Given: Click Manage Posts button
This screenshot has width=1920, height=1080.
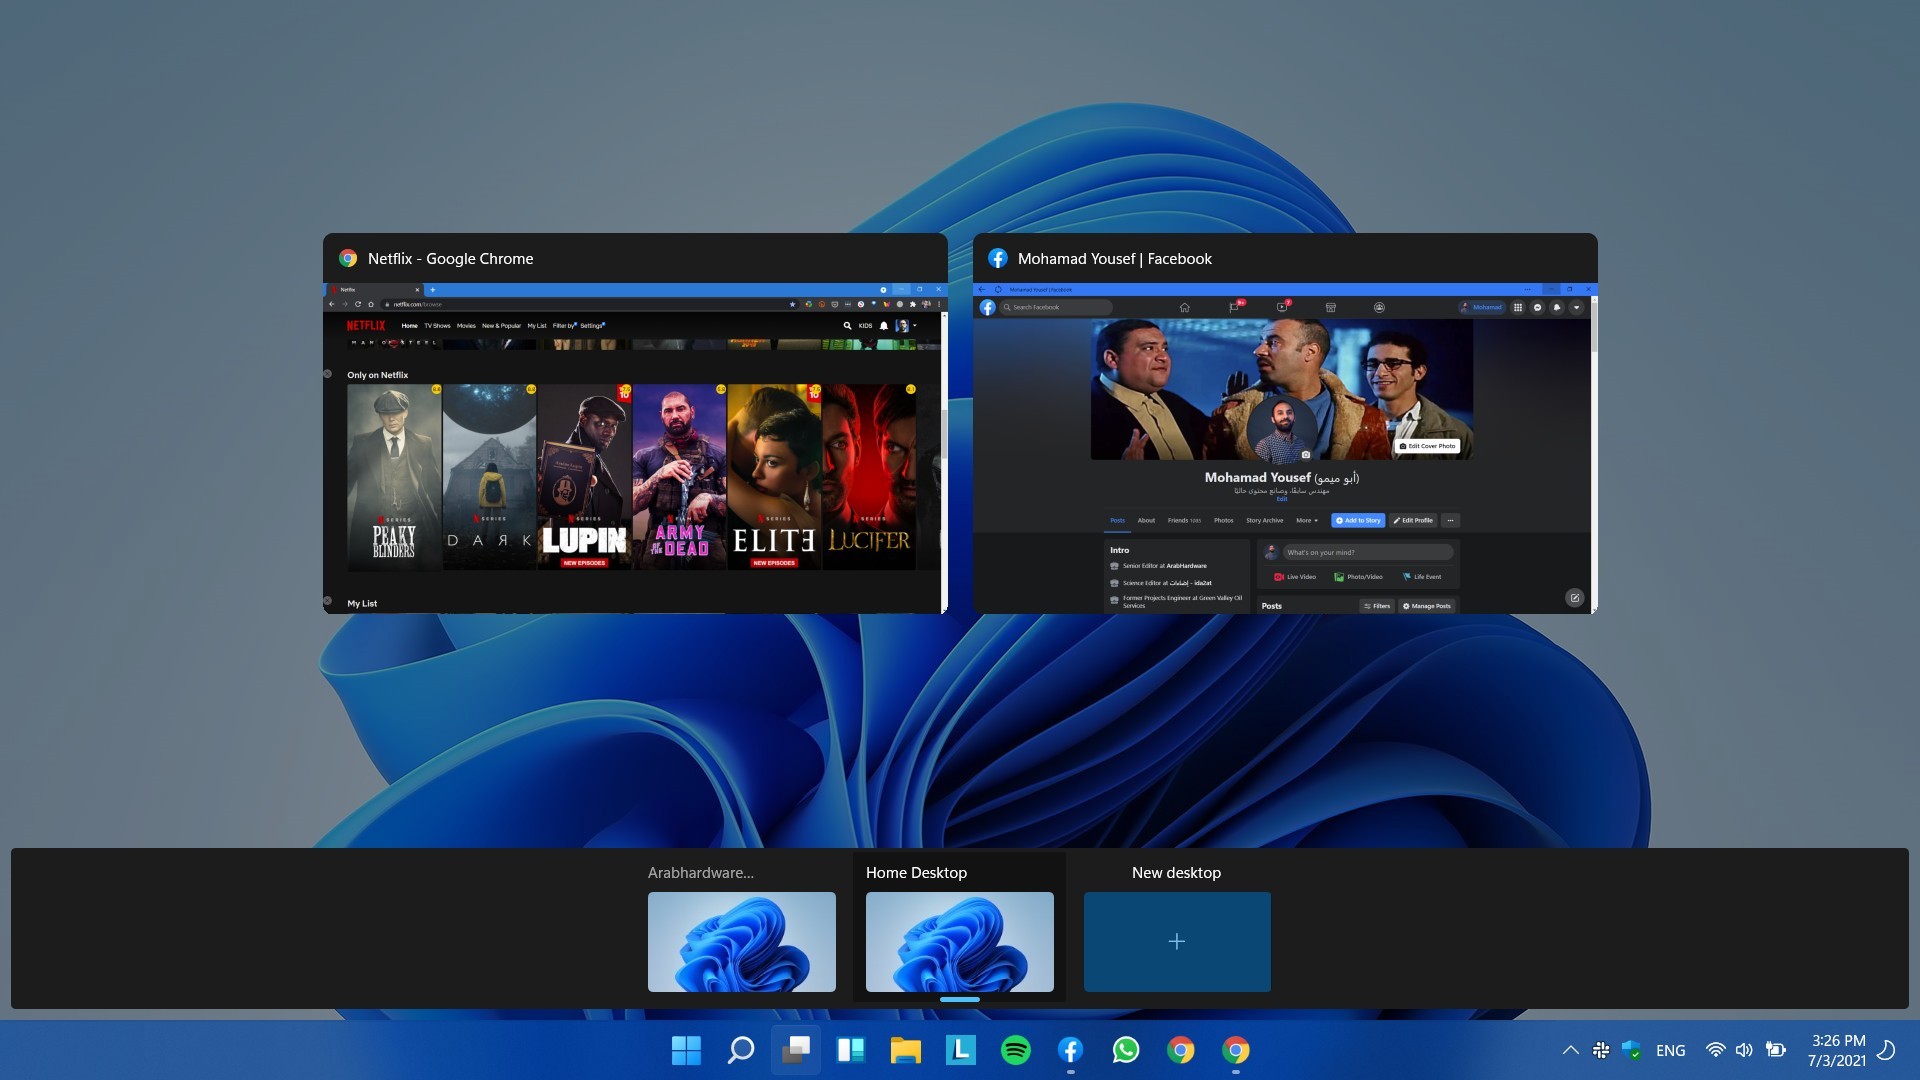Looking at the screenshot, I should (1427, 606).
